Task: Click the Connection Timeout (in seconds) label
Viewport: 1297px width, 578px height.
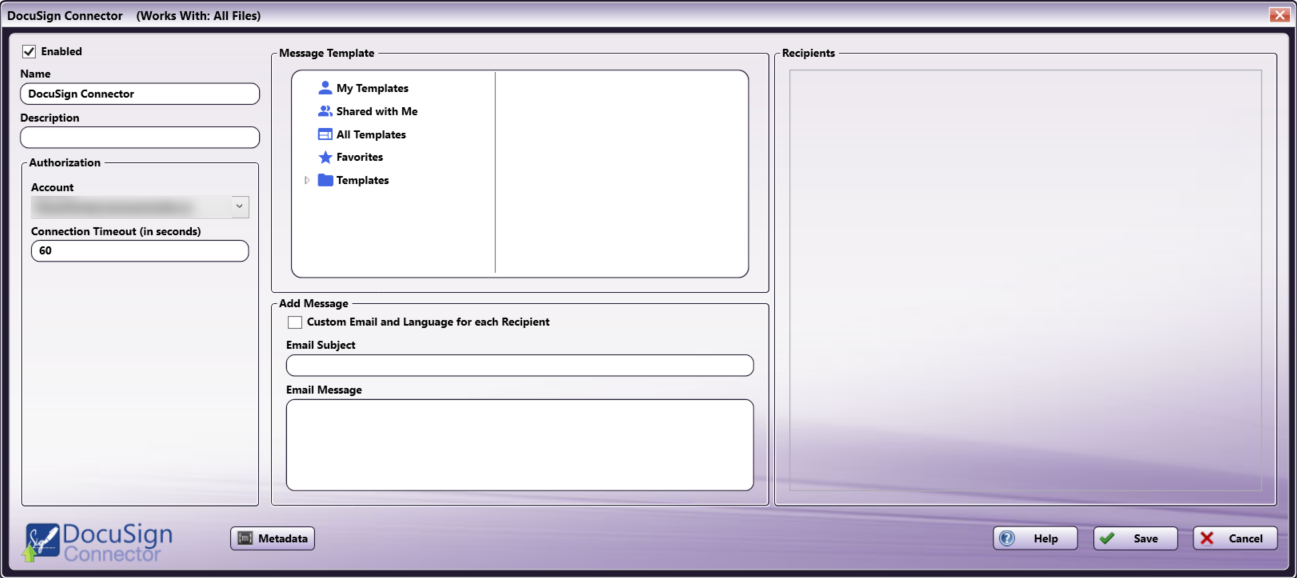Action: (116, 231)
